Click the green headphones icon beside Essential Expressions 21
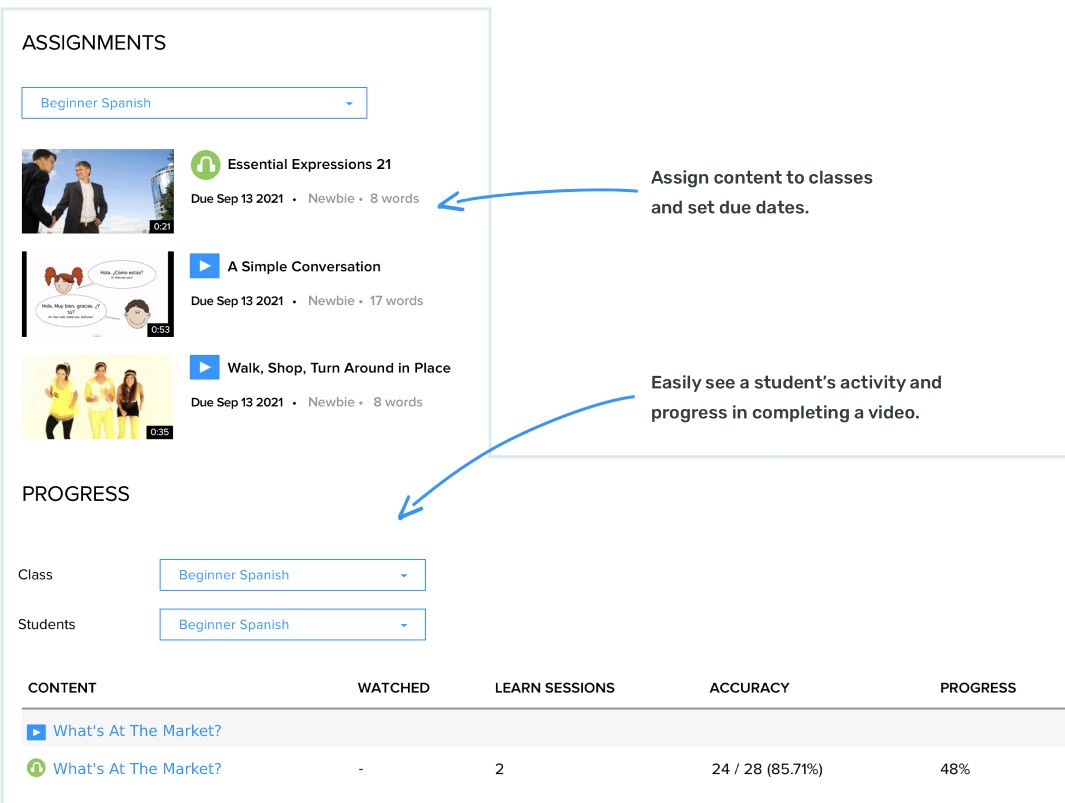The height and width of the screenshot is (803, 1065). click(205, 164)
